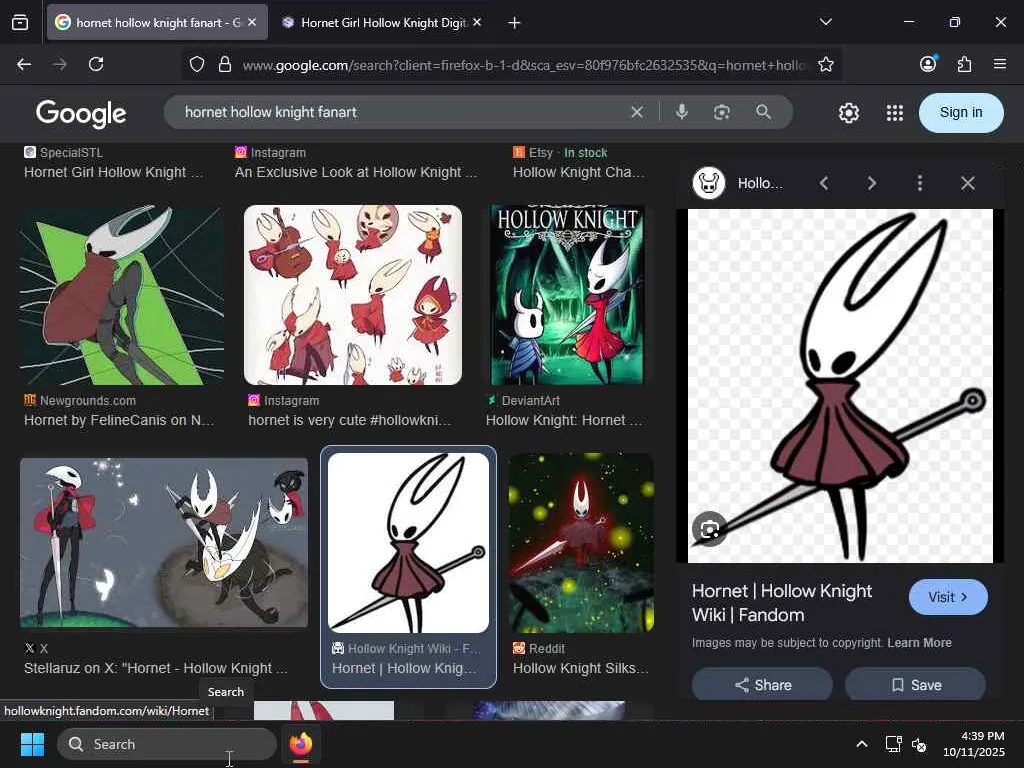Image resolution: width=1024 pixels, height=768 pixels.
Task: Open the Hollow Knight Wiki source avatar
Action: [709, 183]
